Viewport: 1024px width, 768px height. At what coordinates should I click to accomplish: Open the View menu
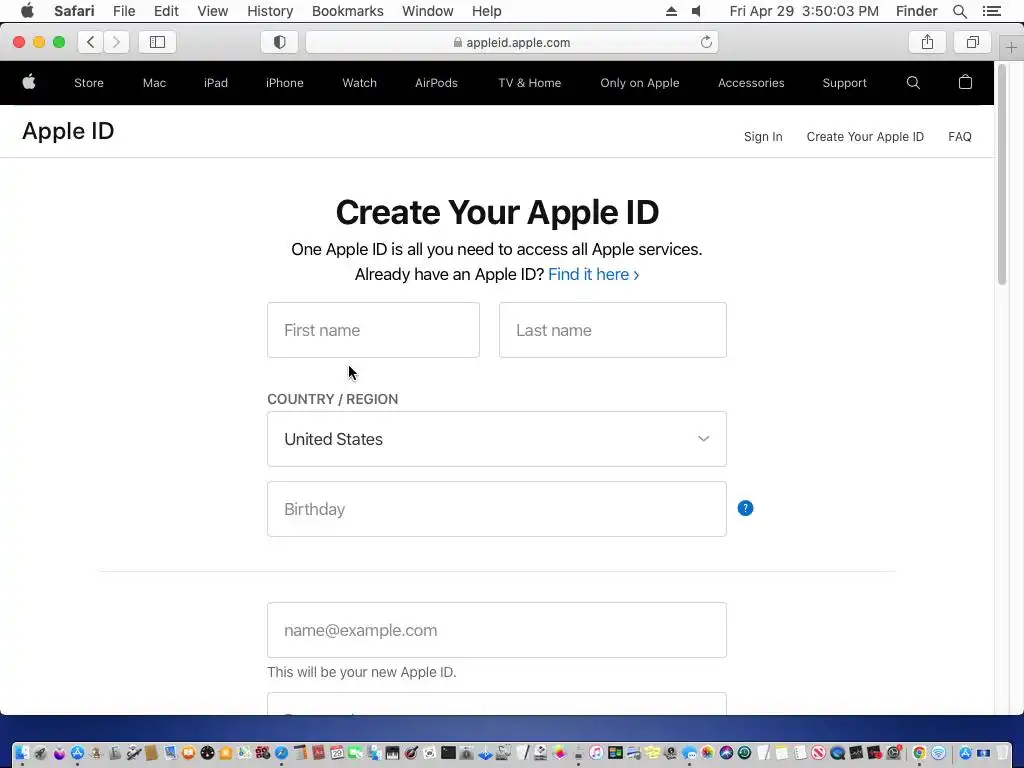coord(212,11)
